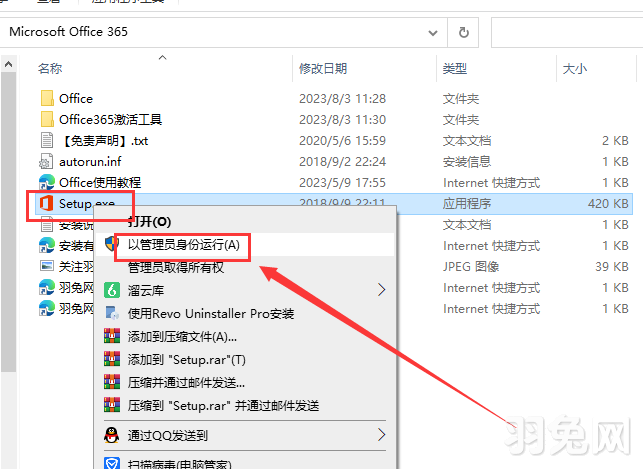Screen dimensions: 643x469
Task: Click the JPEG image file icon for 关注羽
Action: [x=47, y=266]
